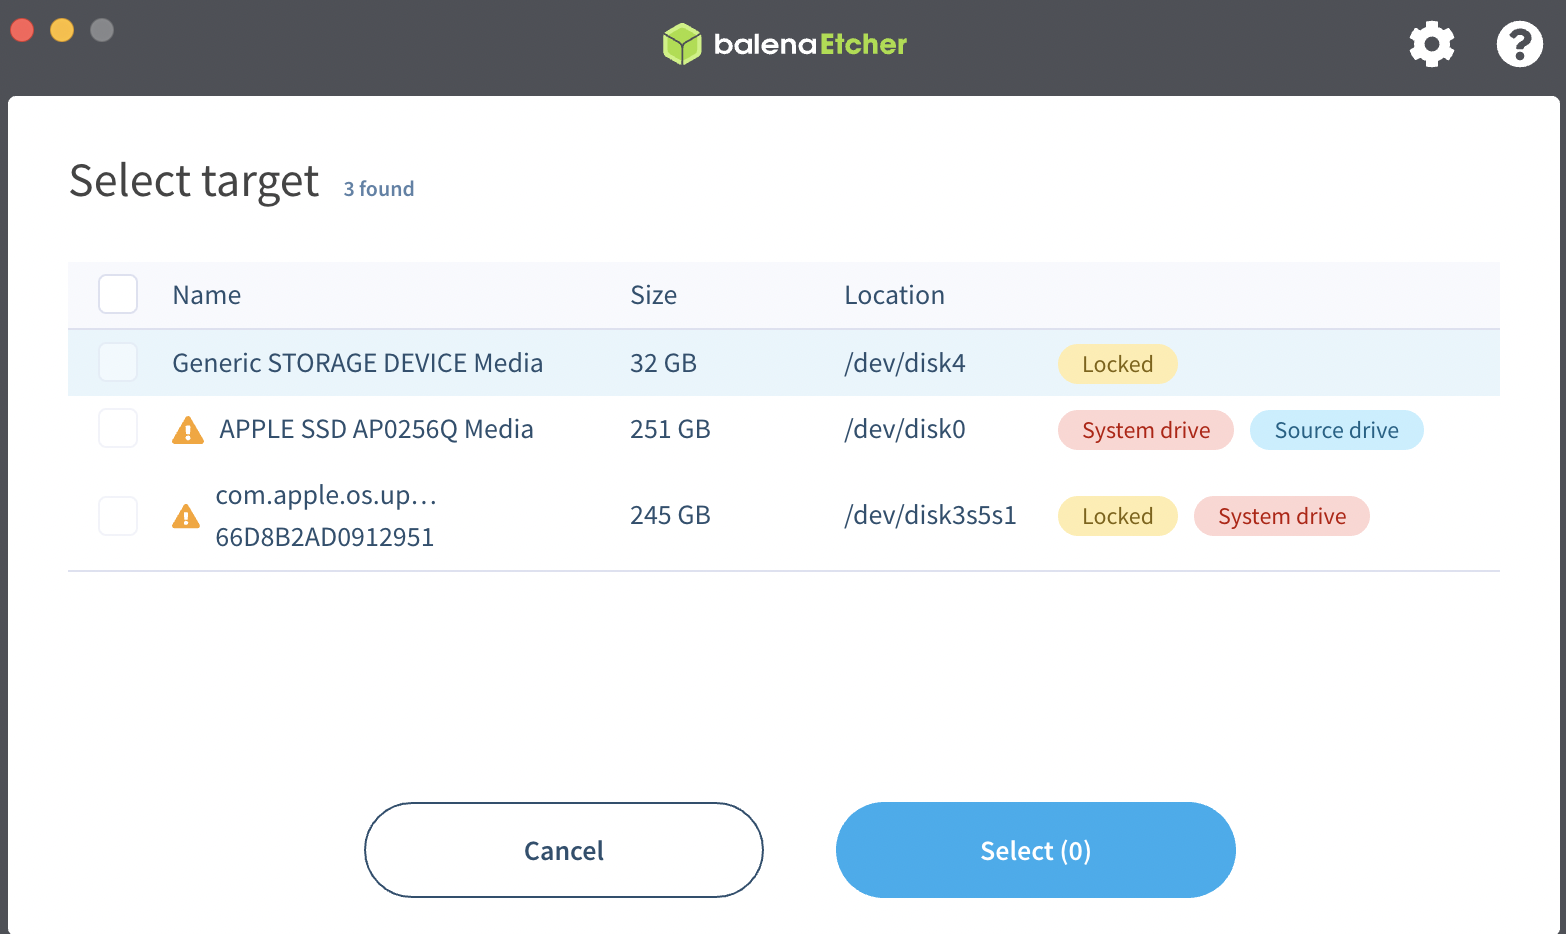Click System drive badge on /dev/disk0 row
The image size is (1566, 934).
click(1145, 430)
